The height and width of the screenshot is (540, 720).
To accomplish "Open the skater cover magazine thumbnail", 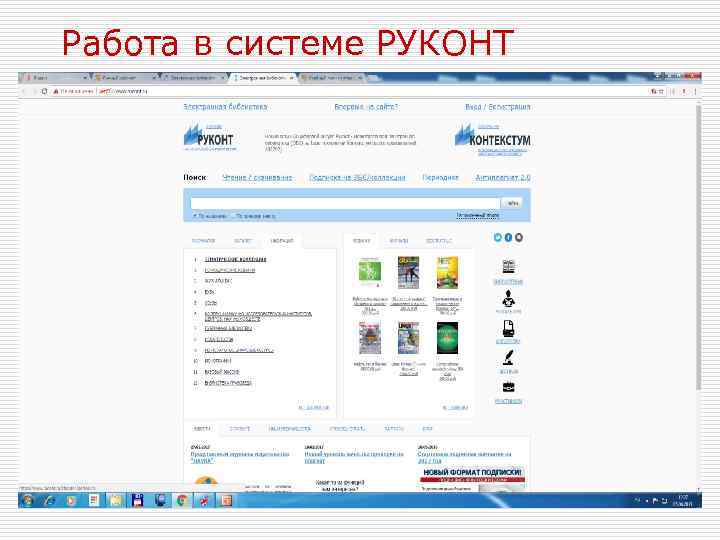I will click(x=409, y=272).
